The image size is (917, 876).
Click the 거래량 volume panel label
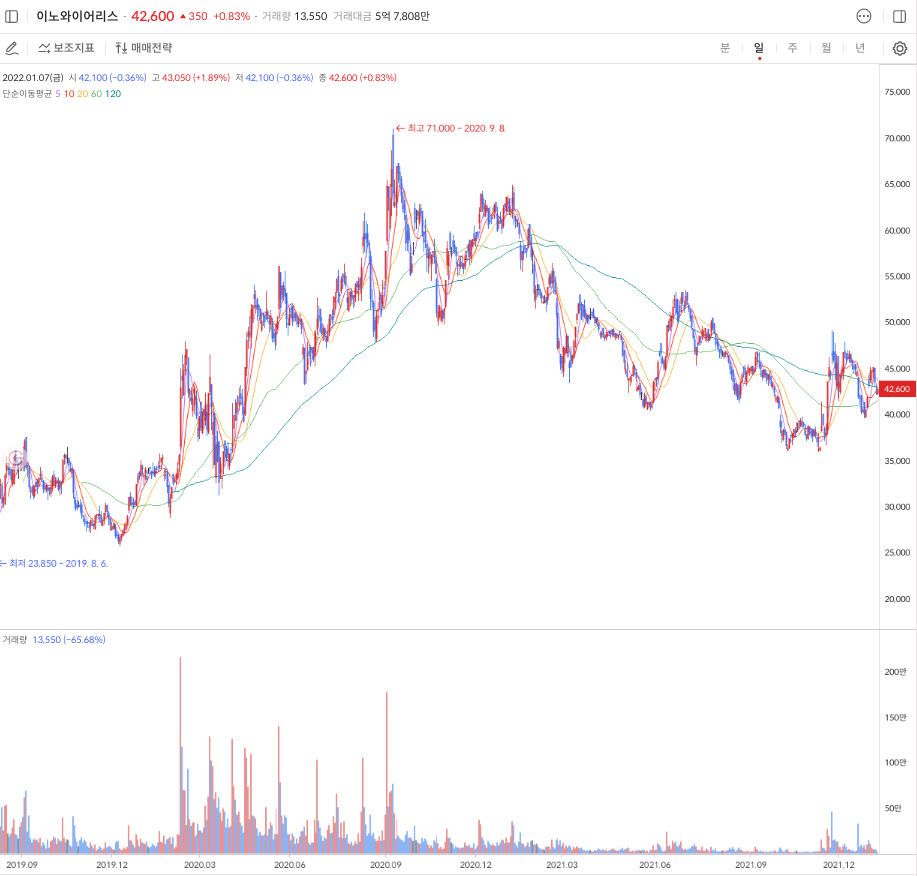[x=14, y=640]
